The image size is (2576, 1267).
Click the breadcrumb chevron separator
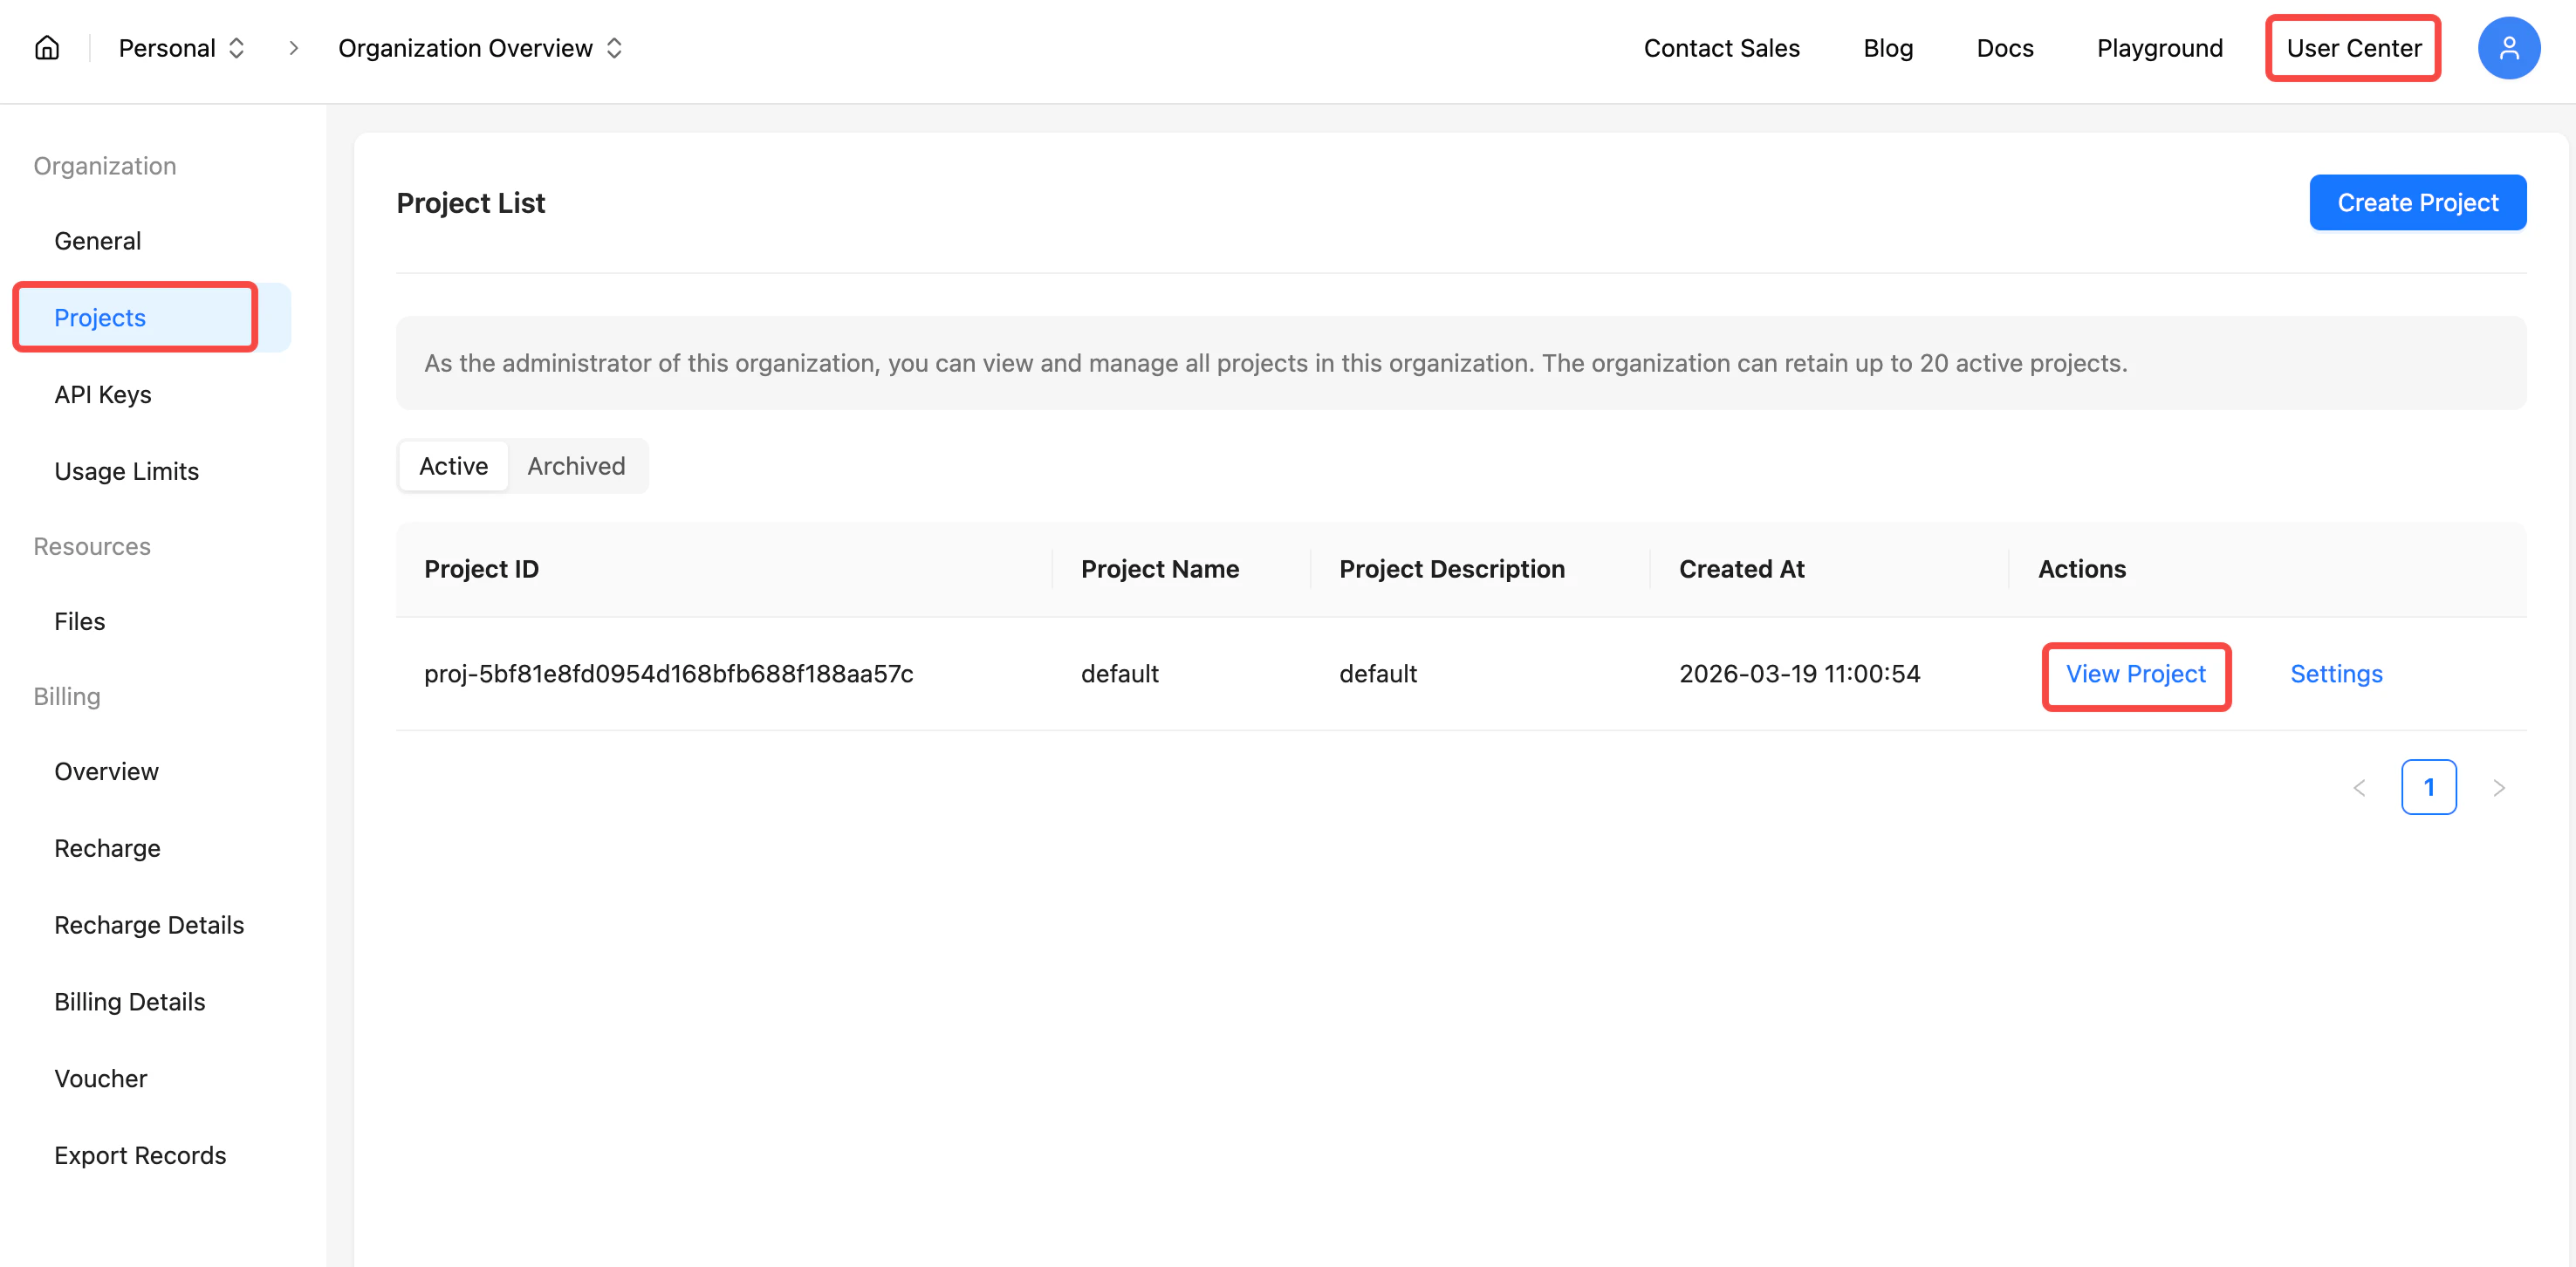pyautogui.click(x=293, y=48)
